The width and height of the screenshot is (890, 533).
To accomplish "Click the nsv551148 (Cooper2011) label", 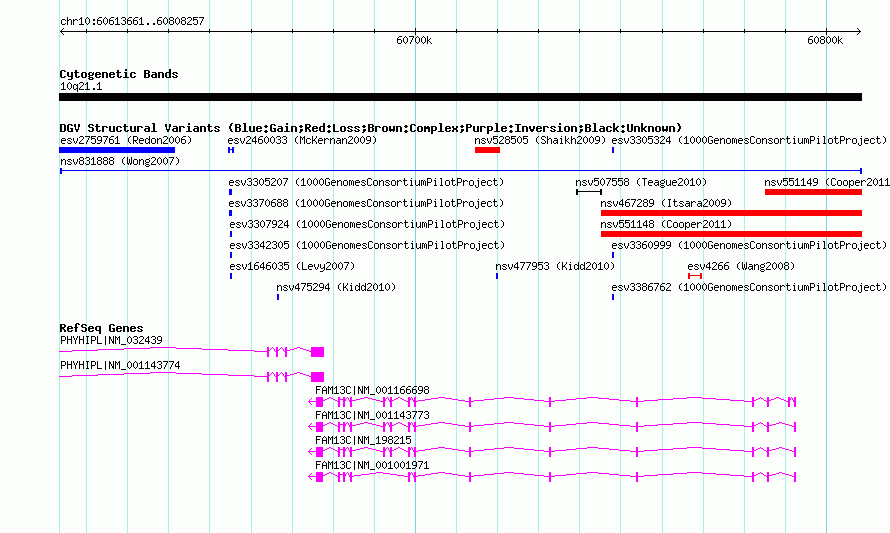I will (666, 224).
